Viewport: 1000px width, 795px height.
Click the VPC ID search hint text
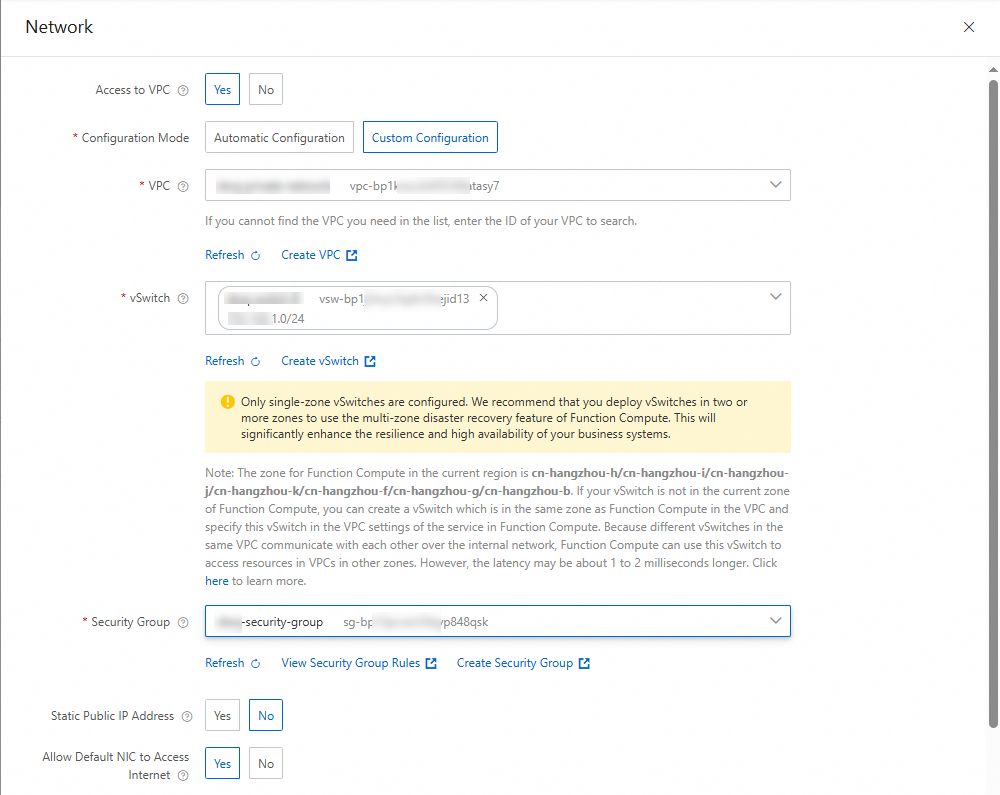pyautogui.click(x=421, y=221)
